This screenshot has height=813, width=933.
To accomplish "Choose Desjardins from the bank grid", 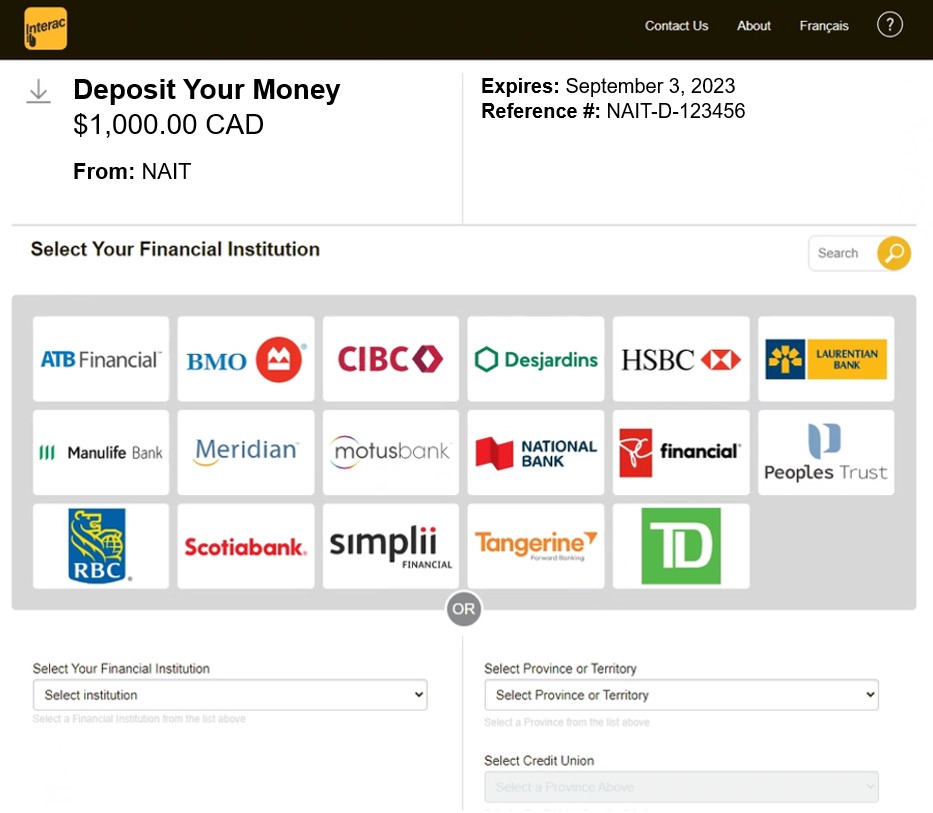I will (x=535, y=359).
